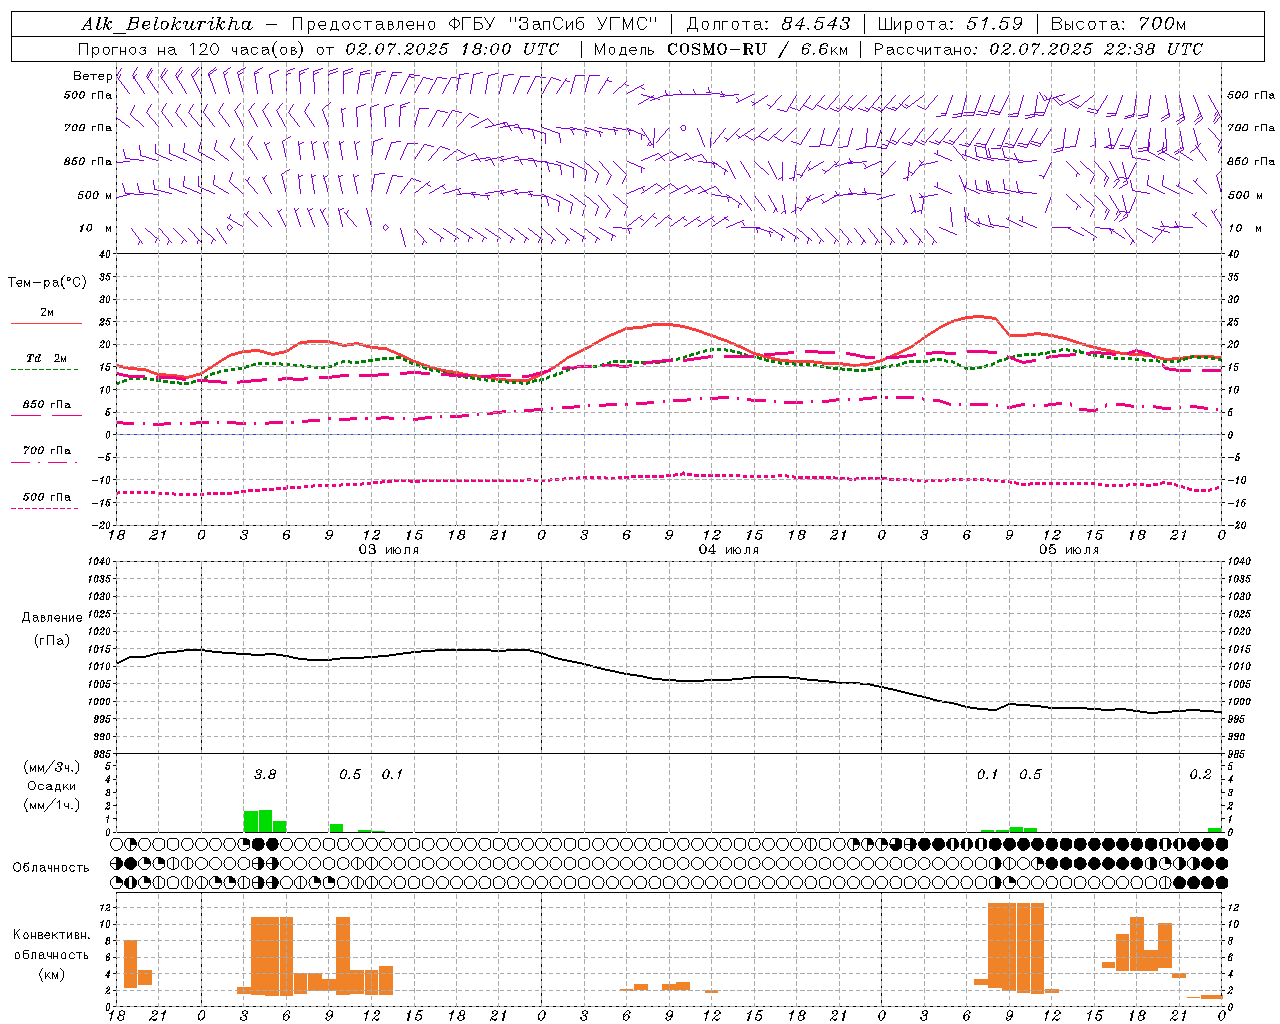Screen dimensions: 1280x1024
Task: Select the "Долгота: 84.543" header value
Action: (x=768, y=23)
